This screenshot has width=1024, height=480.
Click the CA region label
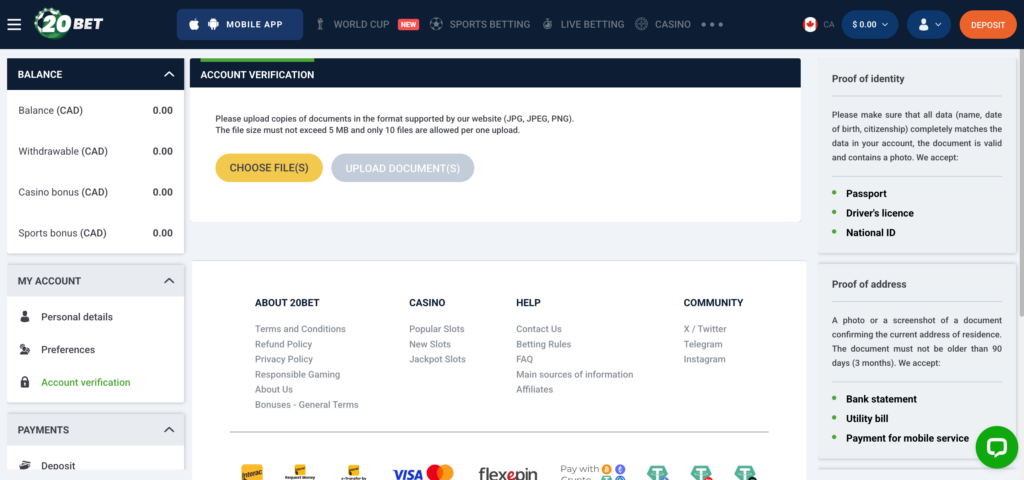point(829,24)
